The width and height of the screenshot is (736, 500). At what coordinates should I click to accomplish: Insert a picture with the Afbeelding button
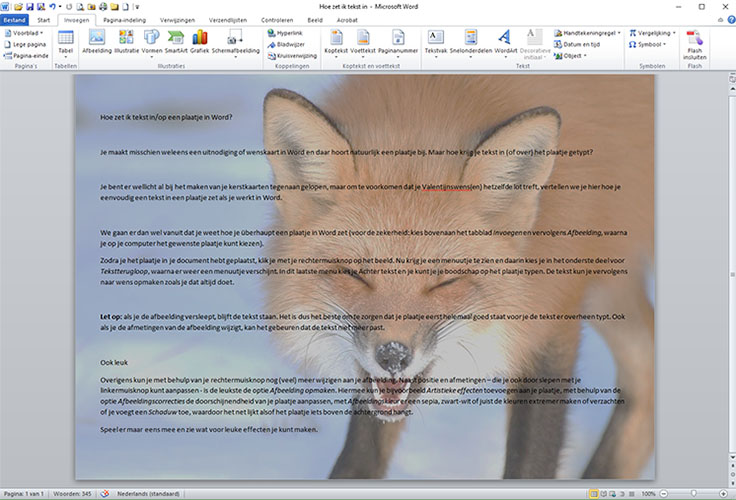(96, 42)
